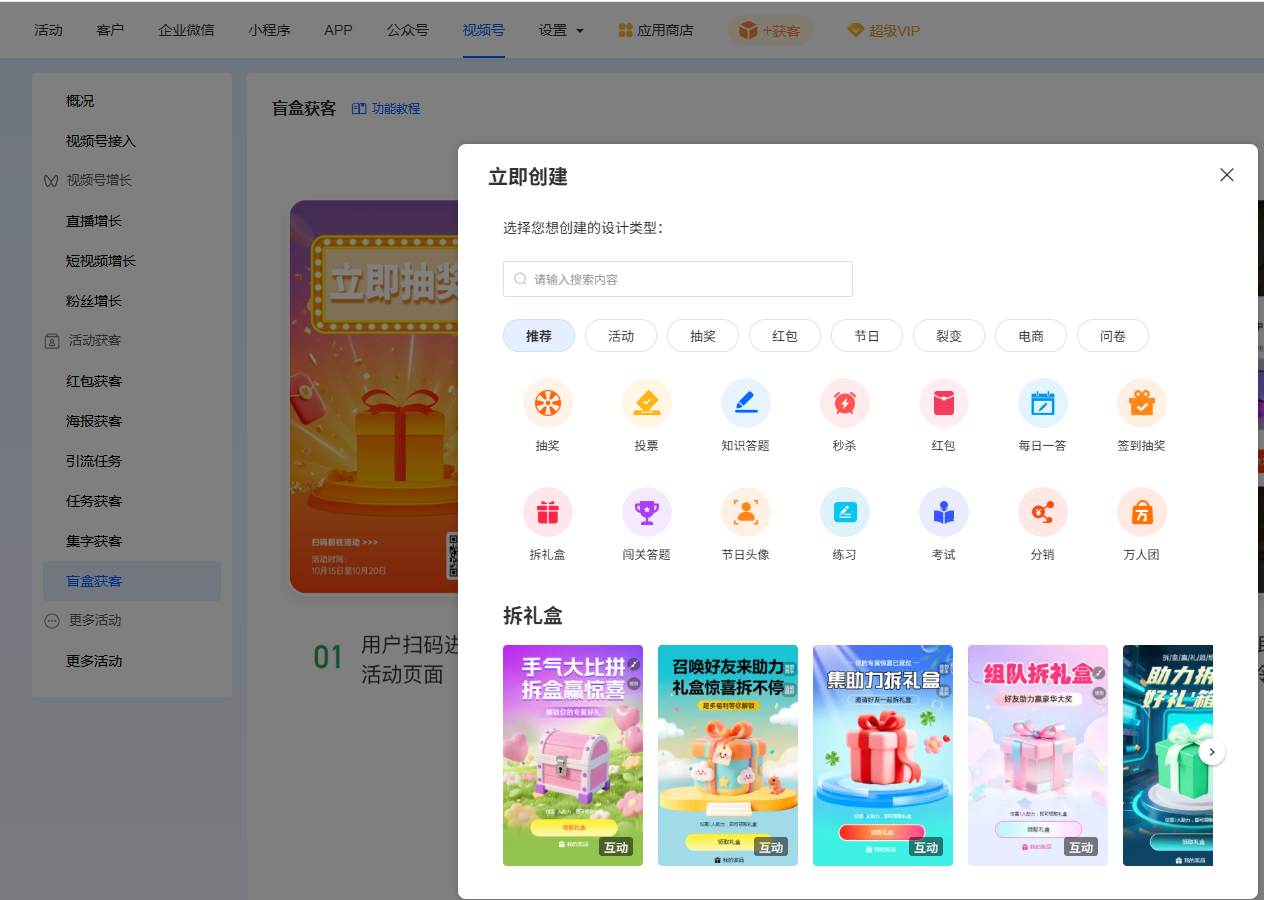
Task: Click the 红包 red envelope icon
Action: coord(943,404)
